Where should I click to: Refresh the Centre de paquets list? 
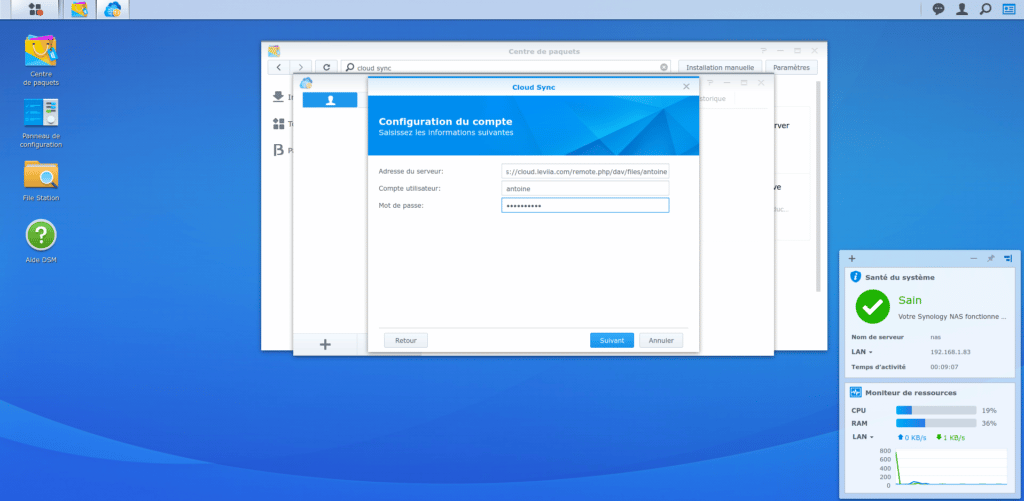click(327, 67)
